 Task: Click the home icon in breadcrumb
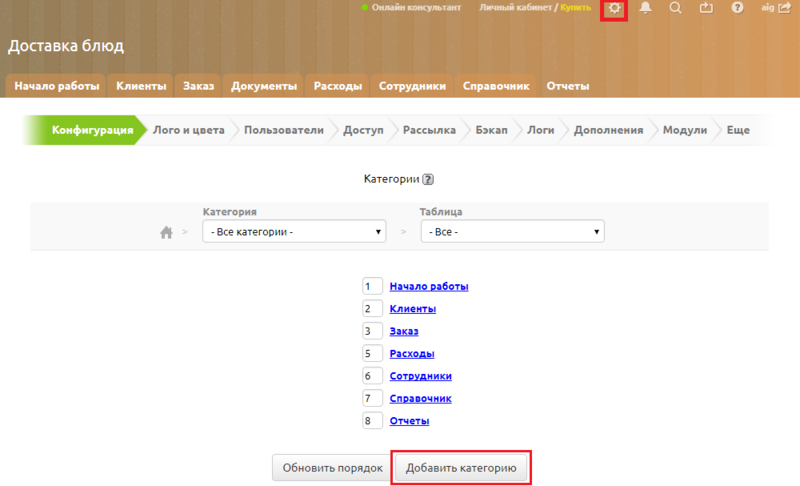tap(167, 232)
